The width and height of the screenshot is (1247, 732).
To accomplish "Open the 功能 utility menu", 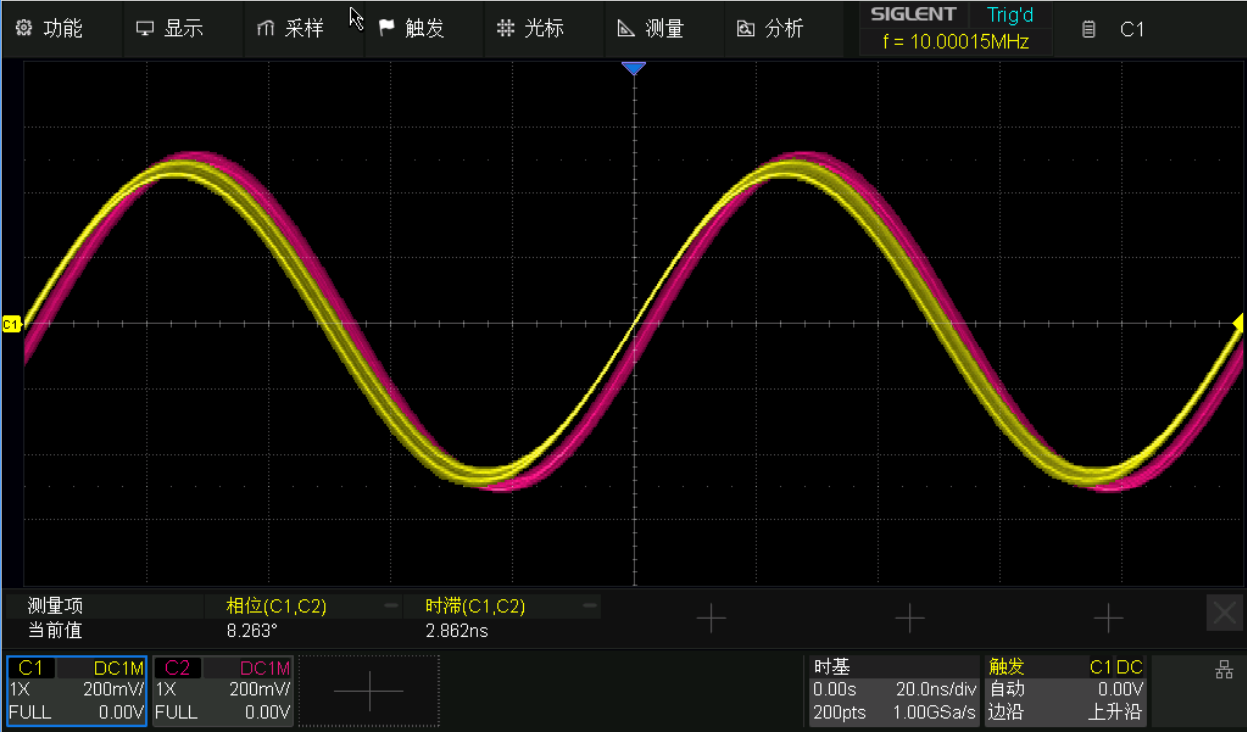I will click(50, 29).
